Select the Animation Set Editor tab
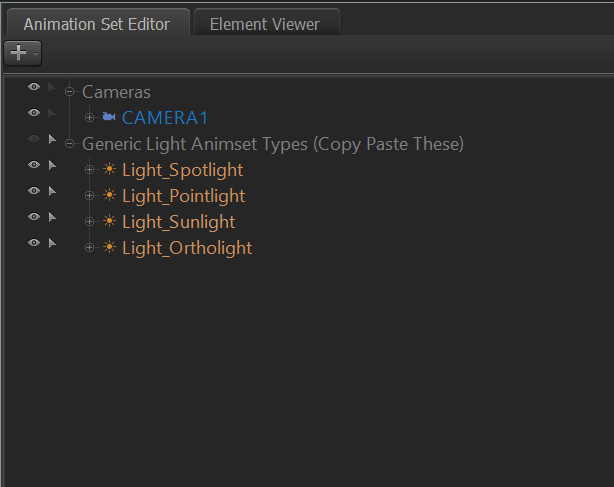 [x=97, y=24]
